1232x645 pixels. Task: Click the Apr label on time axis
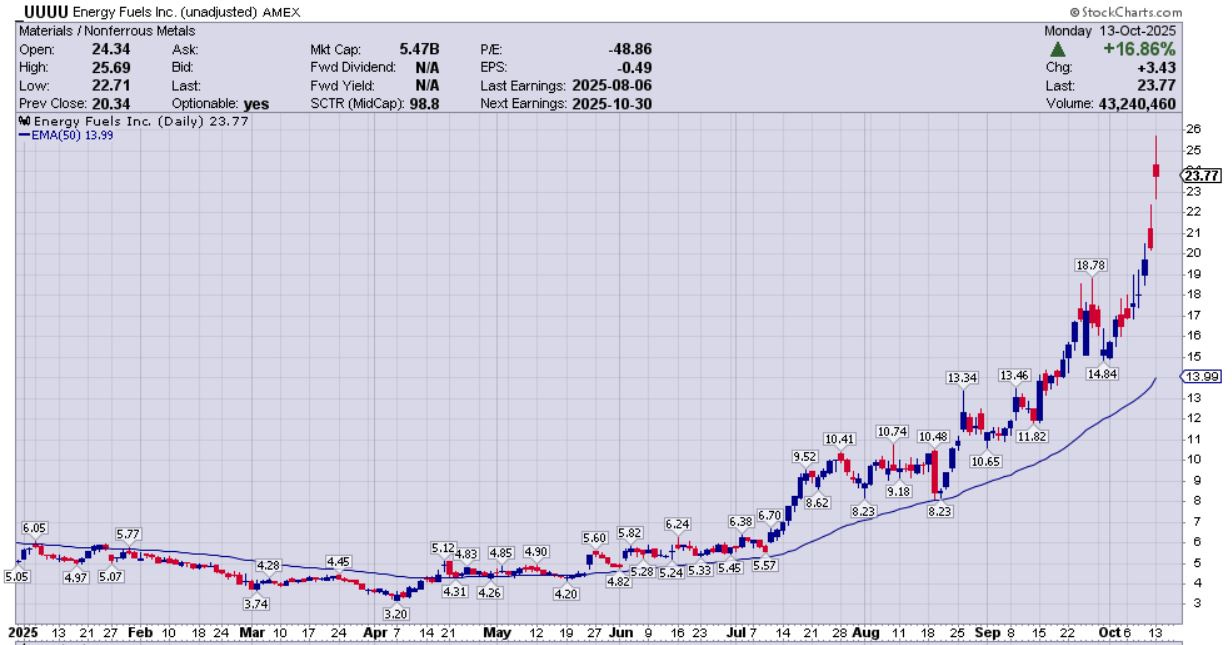coord(374,633)
